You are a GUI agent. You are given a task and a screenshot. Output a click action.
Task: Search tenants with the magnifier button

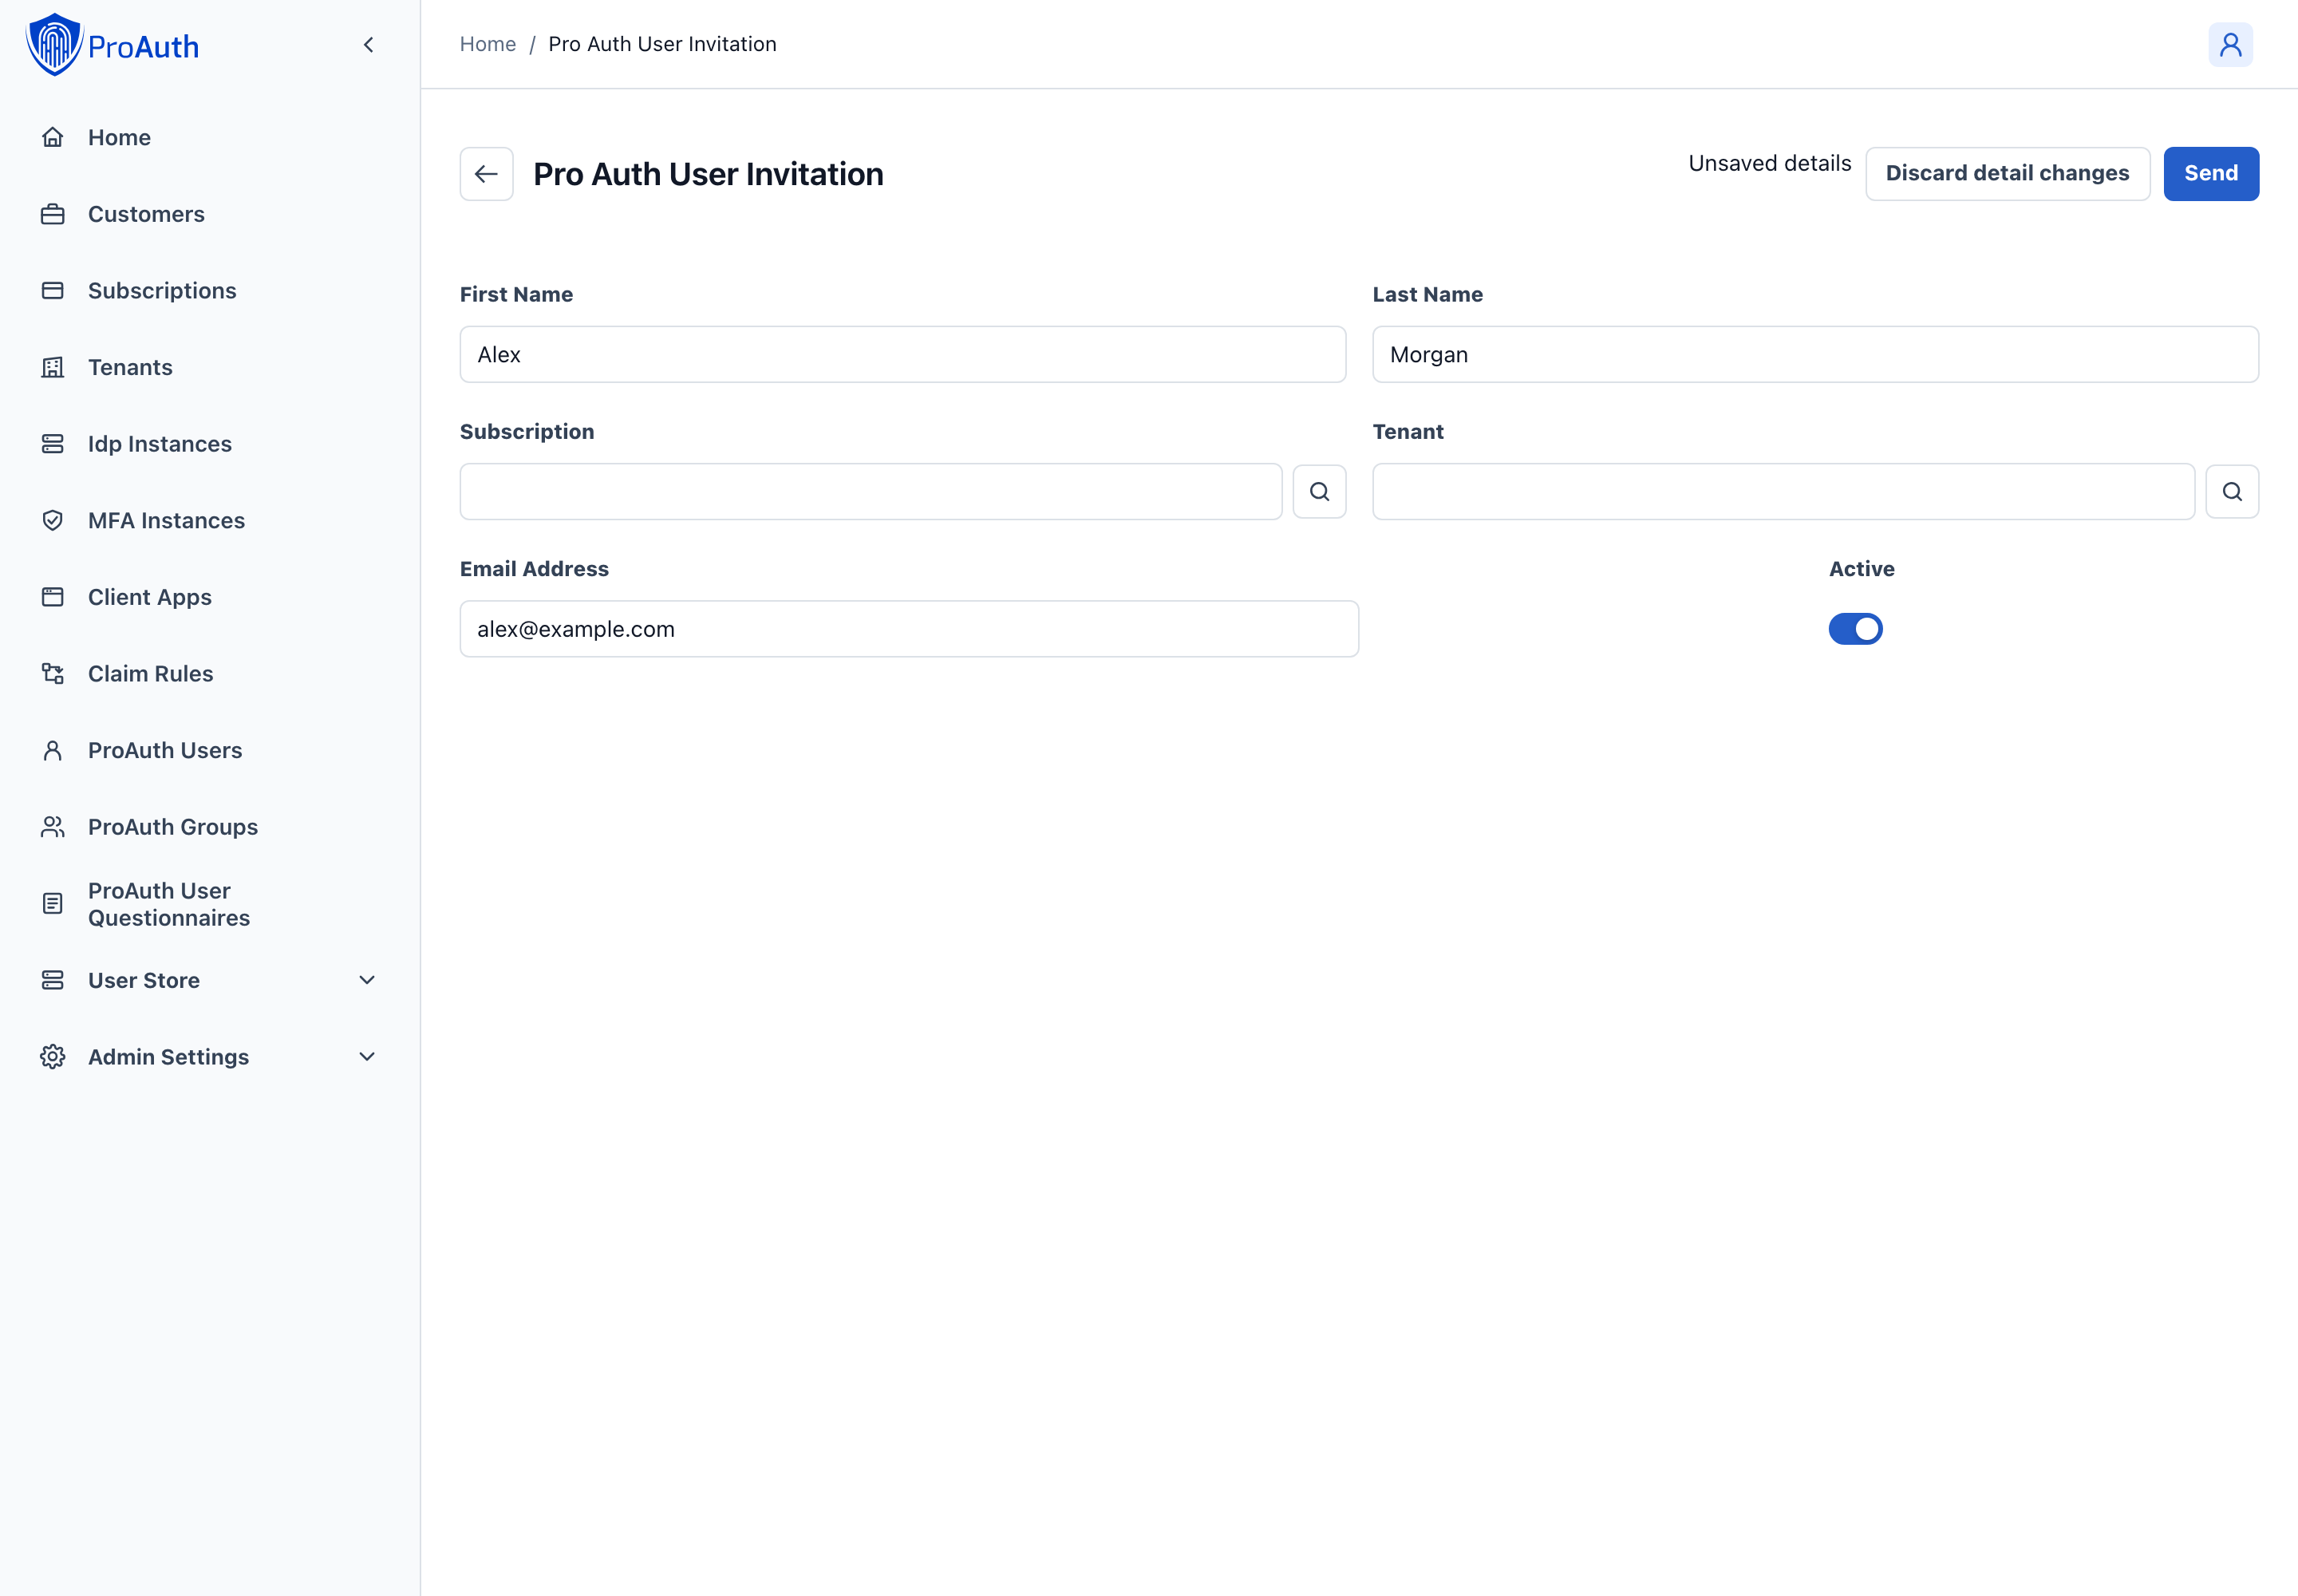pos(2232,492)
